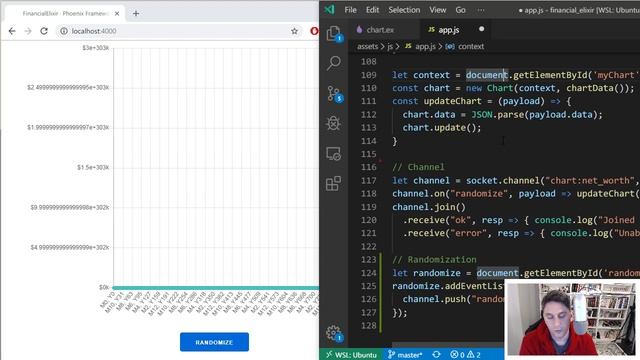Click the RANDOMIZE button

214,342
